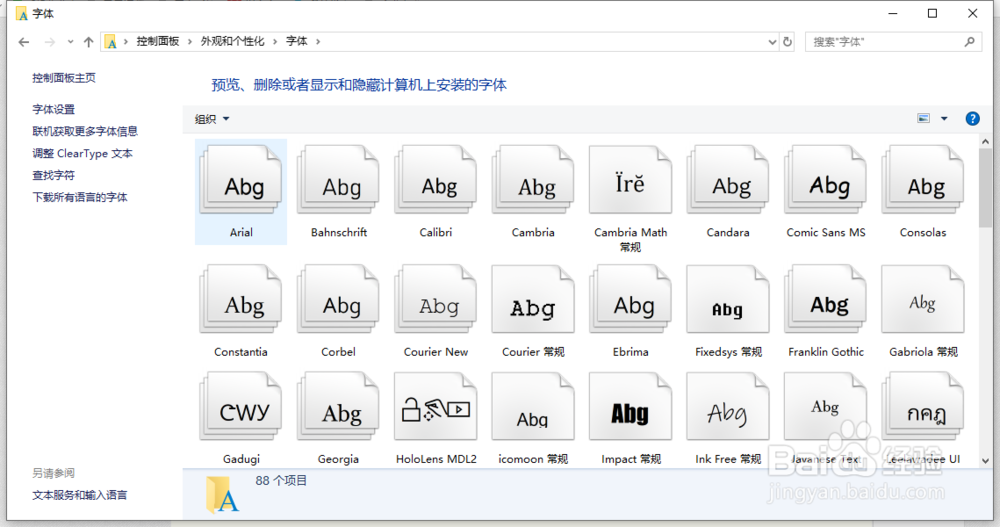1000x527 pixels.
Task: Open the recent locations dropdown arrow
Action: 70,42
